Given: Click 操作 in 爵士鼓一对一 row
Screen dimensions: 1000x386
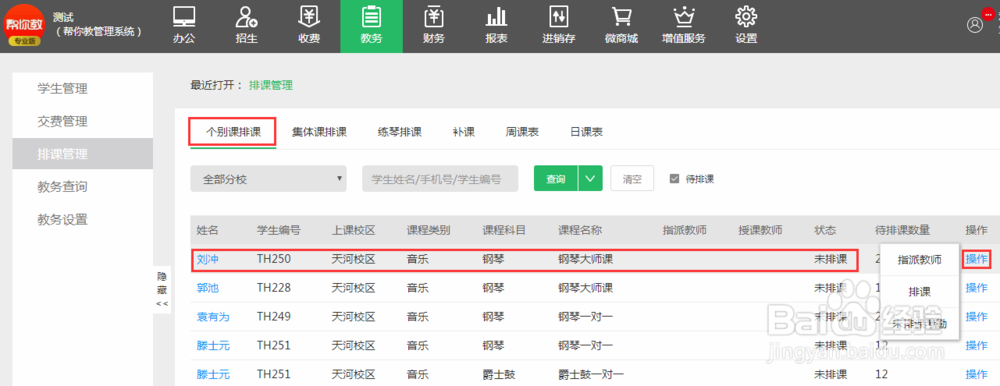Looking at the screenshot, I should pos(976,374).
